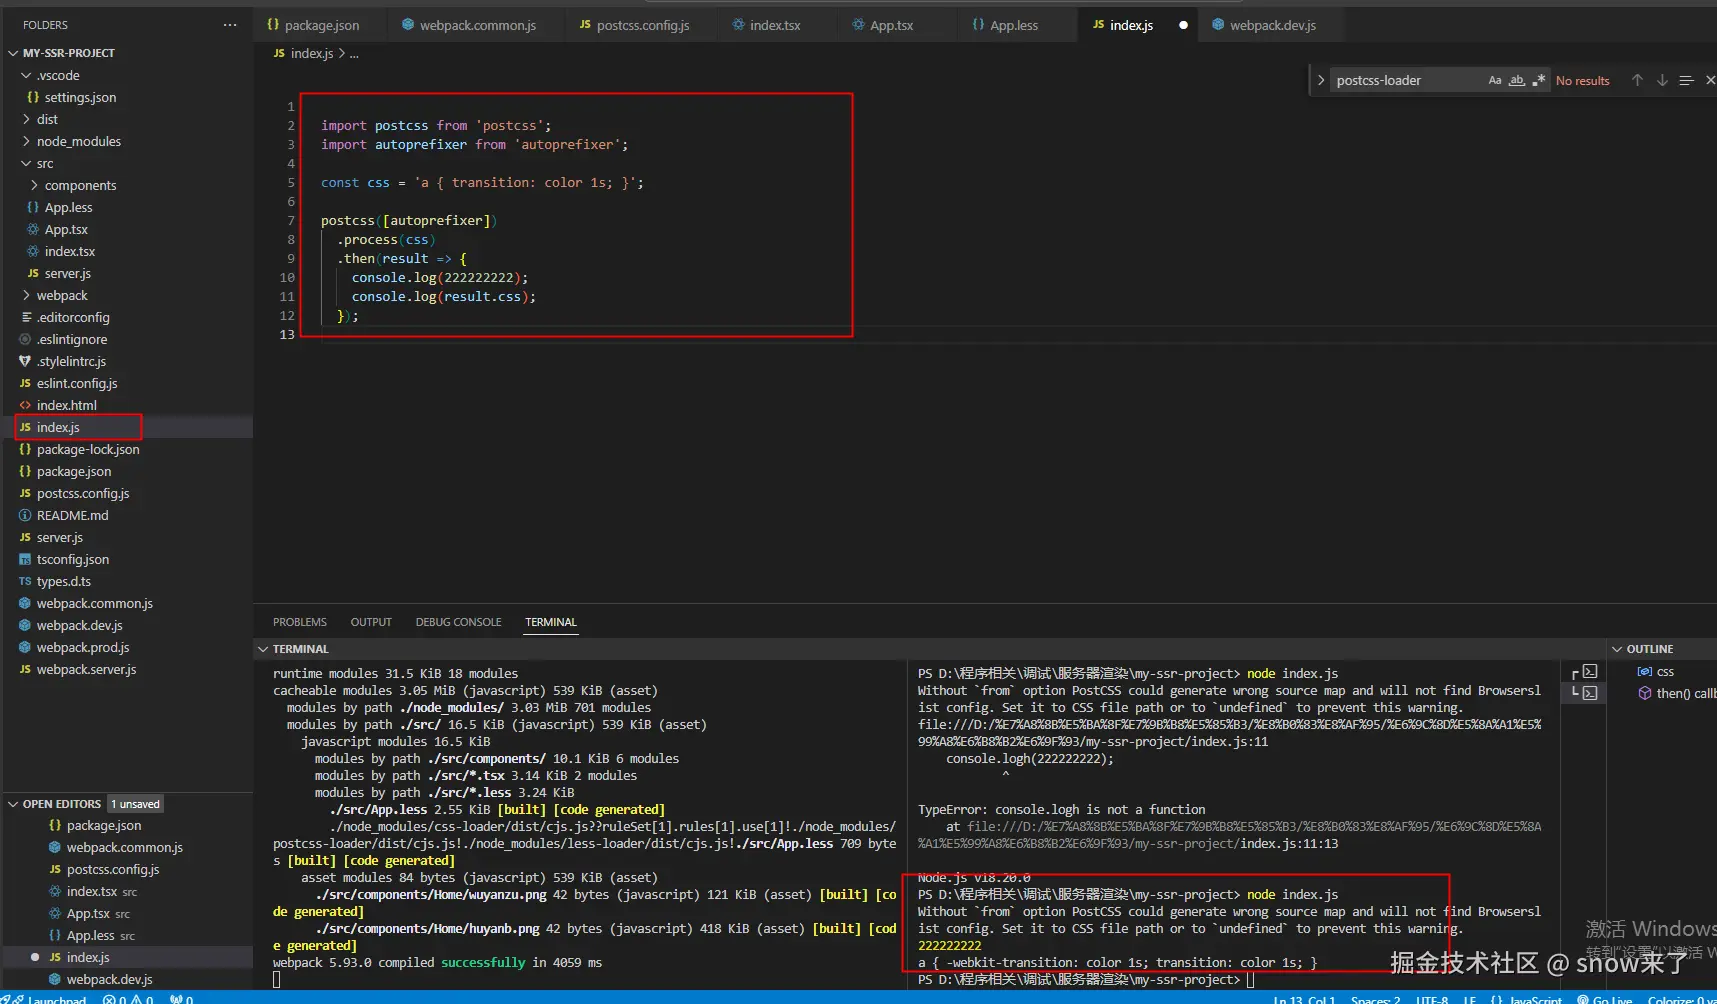The width and height of the screenshot is (1717, 1004).
Task: Toggle Match Whole Word in find widget
Action: pos(1516,81)
